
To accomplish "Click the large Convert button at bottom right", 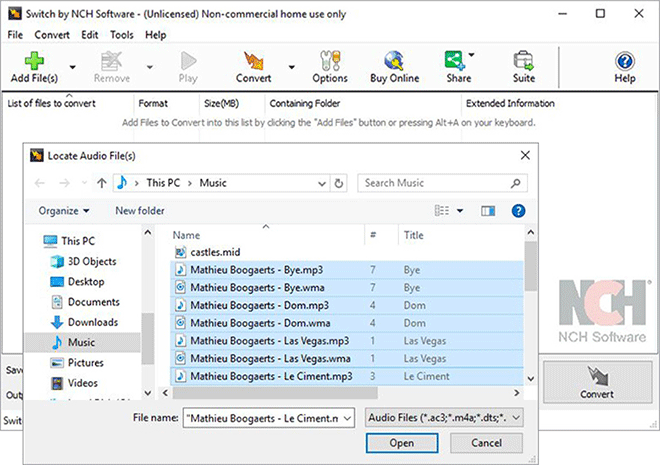I will 597,382.
